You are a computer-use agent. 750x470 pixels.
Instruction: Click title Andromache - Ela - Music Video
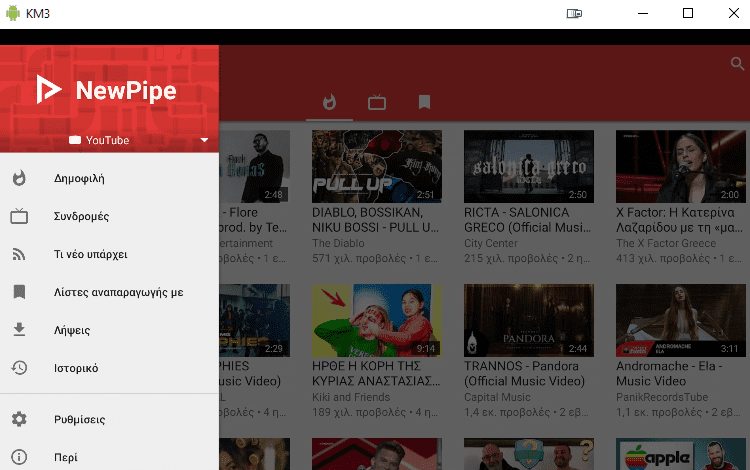669,373
